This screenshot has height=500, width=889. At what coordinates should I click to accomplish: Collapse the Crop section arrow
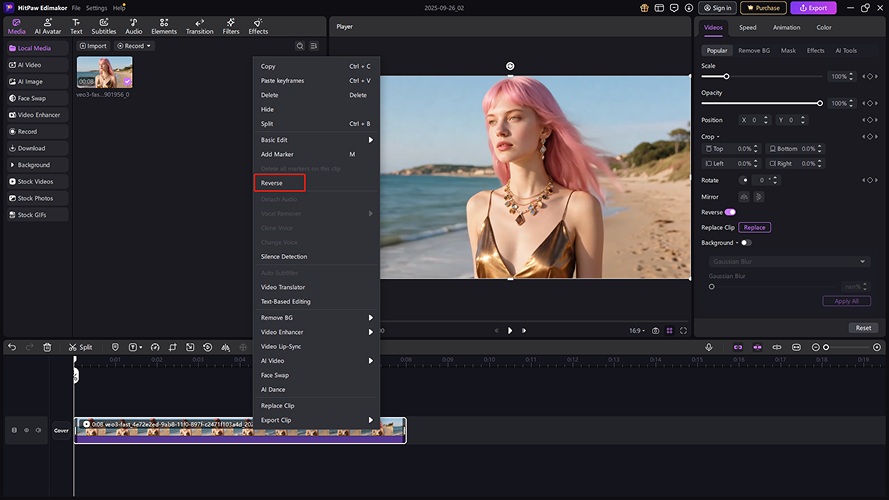(x=718, y=137)
